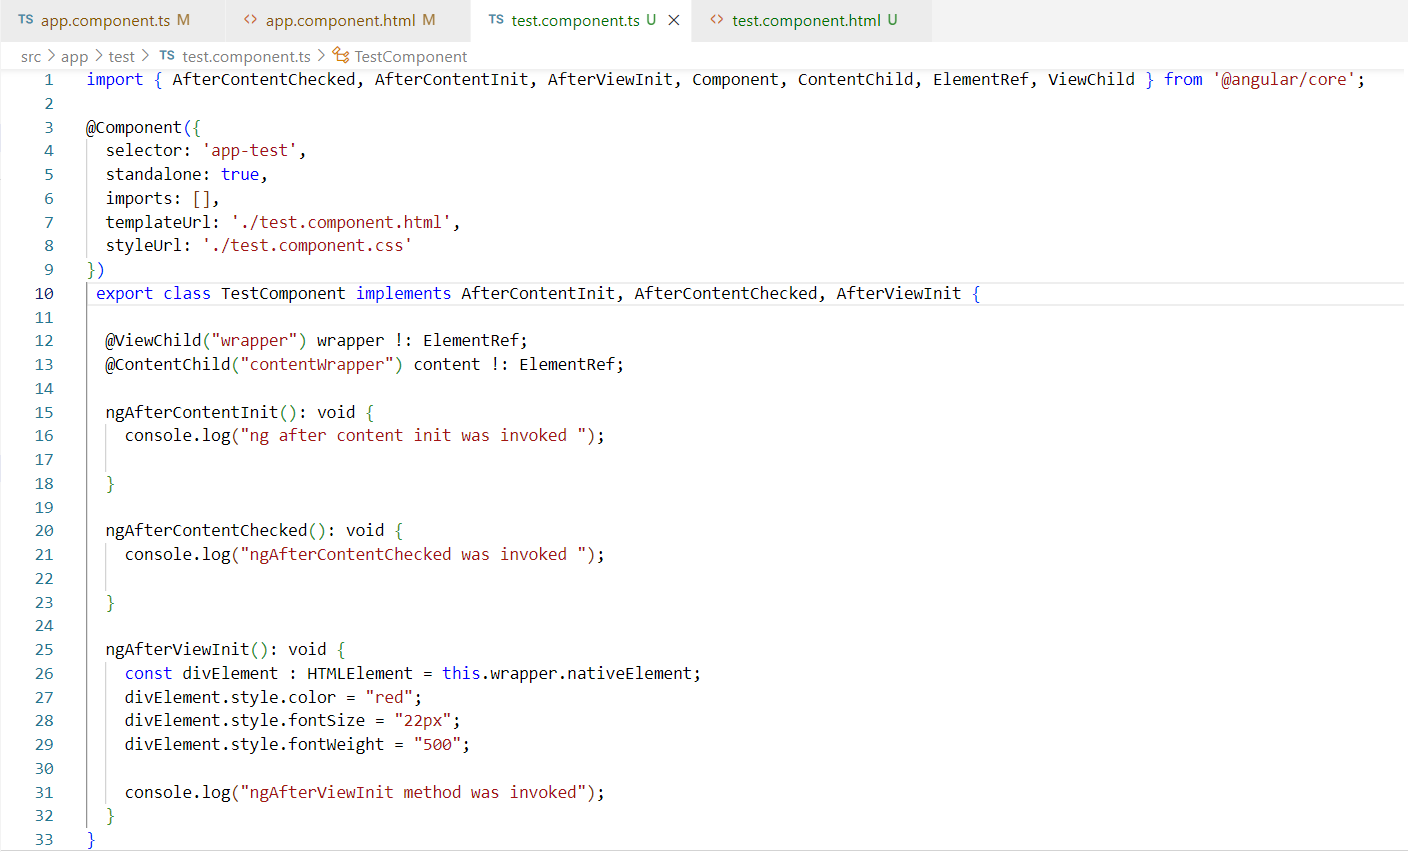Click the TS icon on test.component.ts tab
This screenshot has width=1408, height=852.
coord(496,20)
